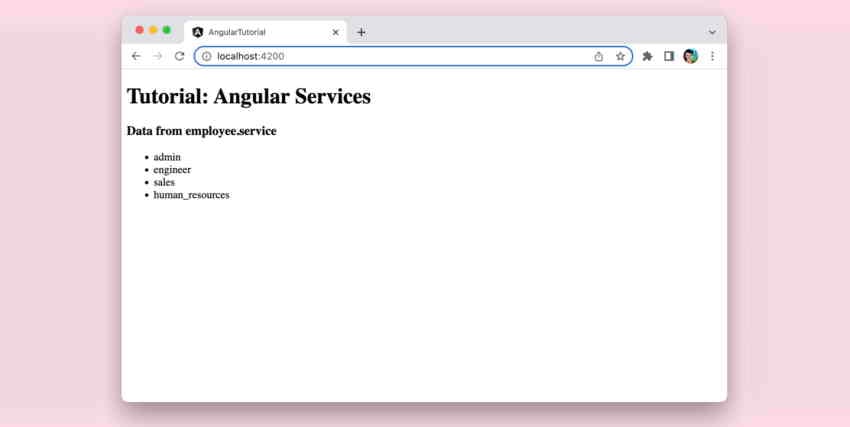
Task: Click the 'Tutorial: Angular Services' heading
Action: point(249,96)
